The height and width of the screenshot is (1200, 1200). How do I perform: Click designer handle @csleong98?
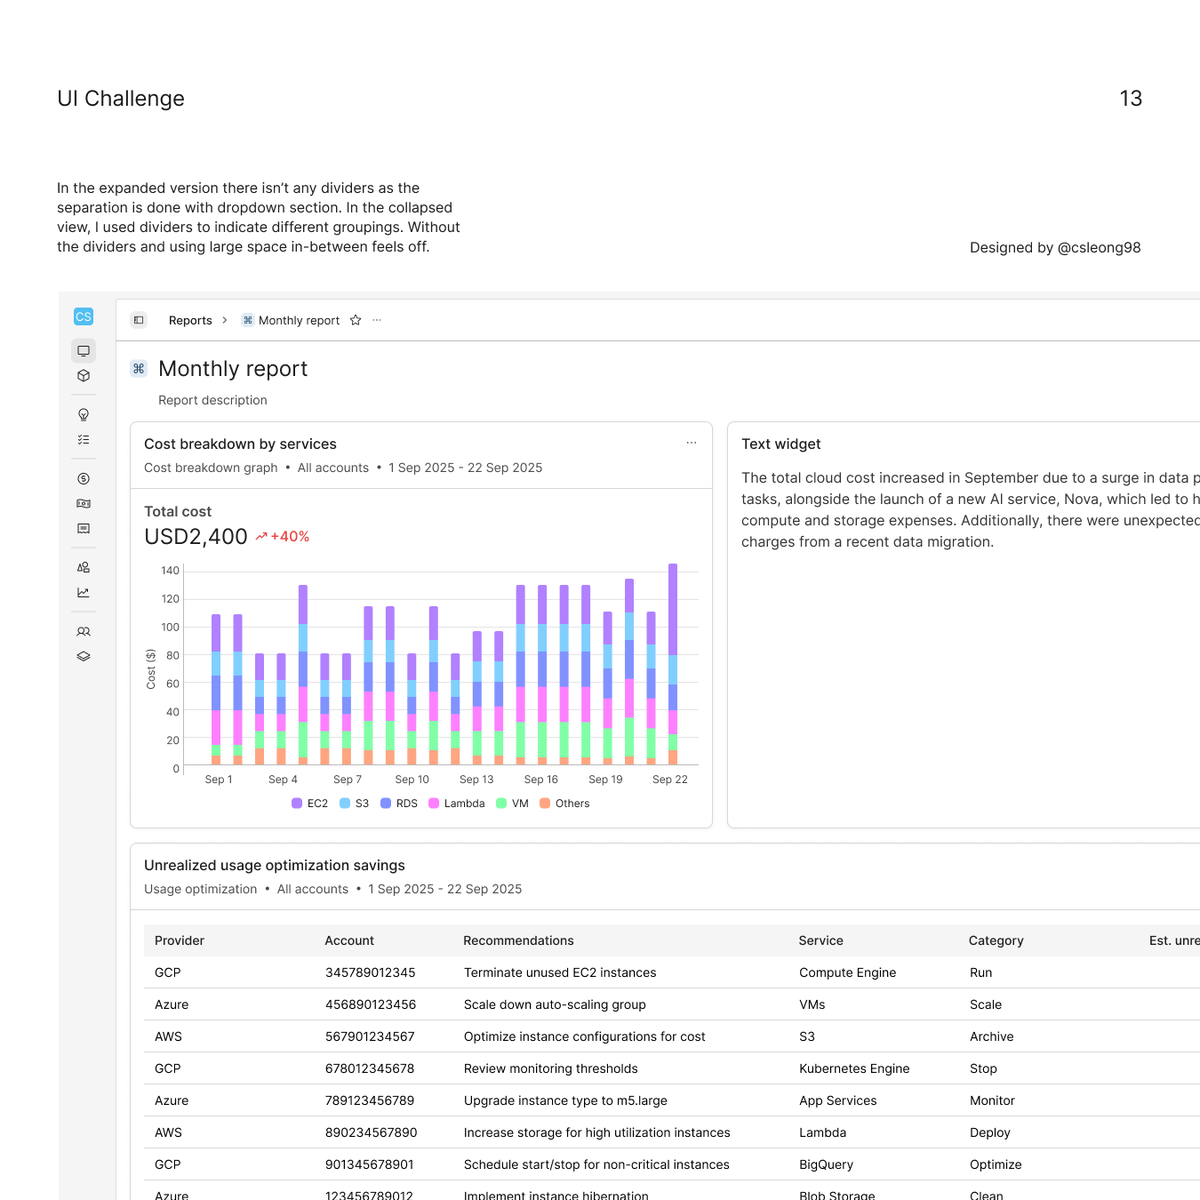[x=1099, y=248]
